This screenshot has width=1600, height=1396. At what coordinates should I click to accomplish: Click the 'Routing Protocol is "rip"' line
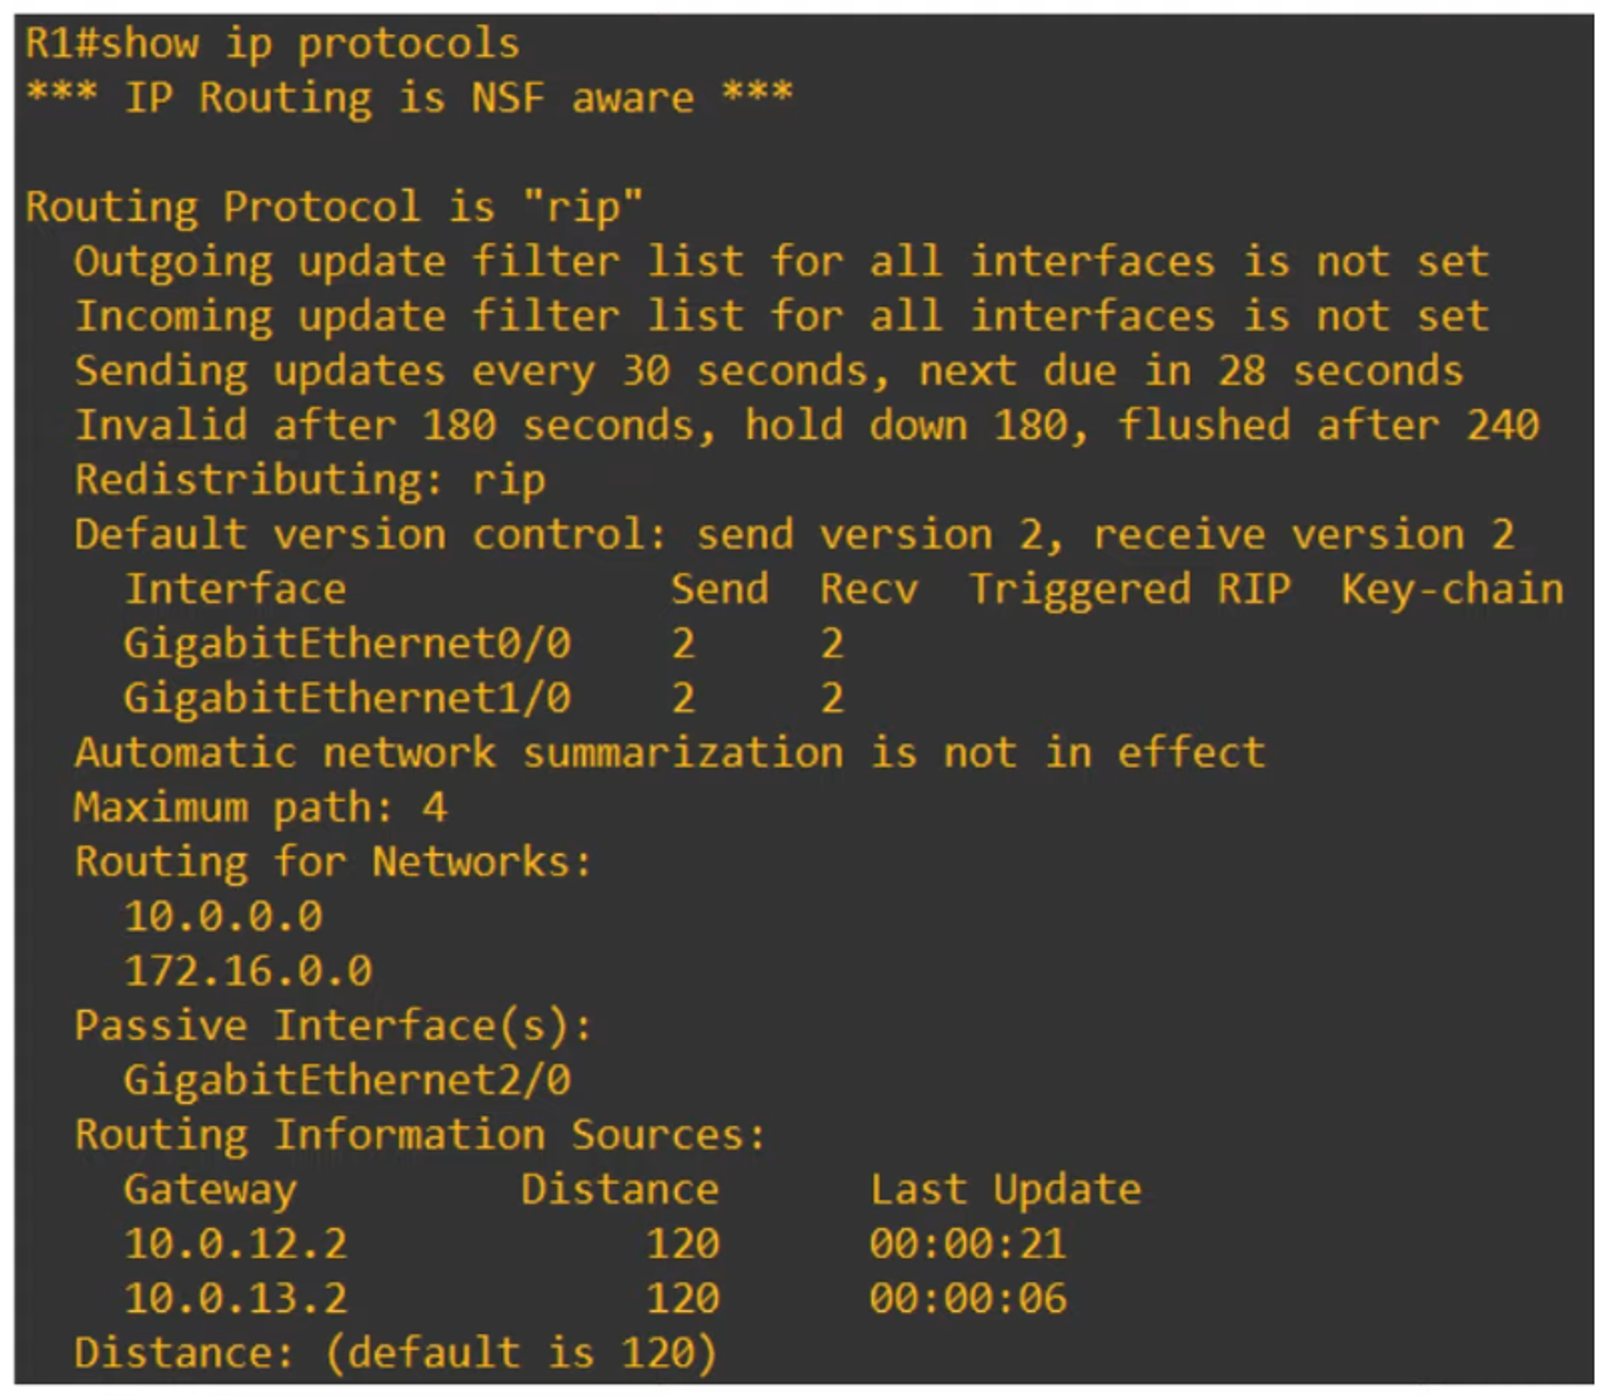[x=334, y=207]
